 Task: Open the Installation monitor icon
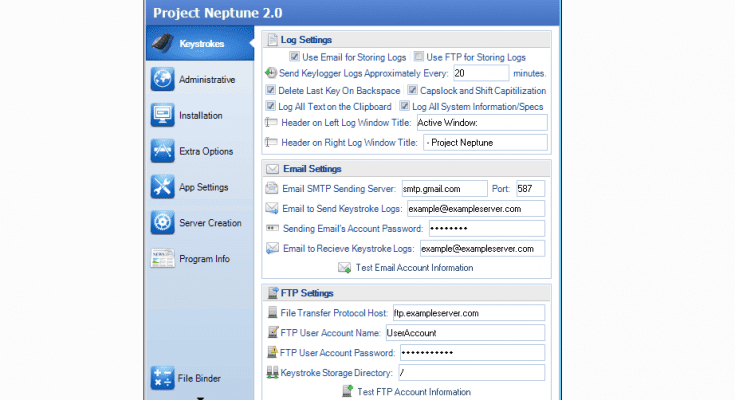[x=163, y=116]
